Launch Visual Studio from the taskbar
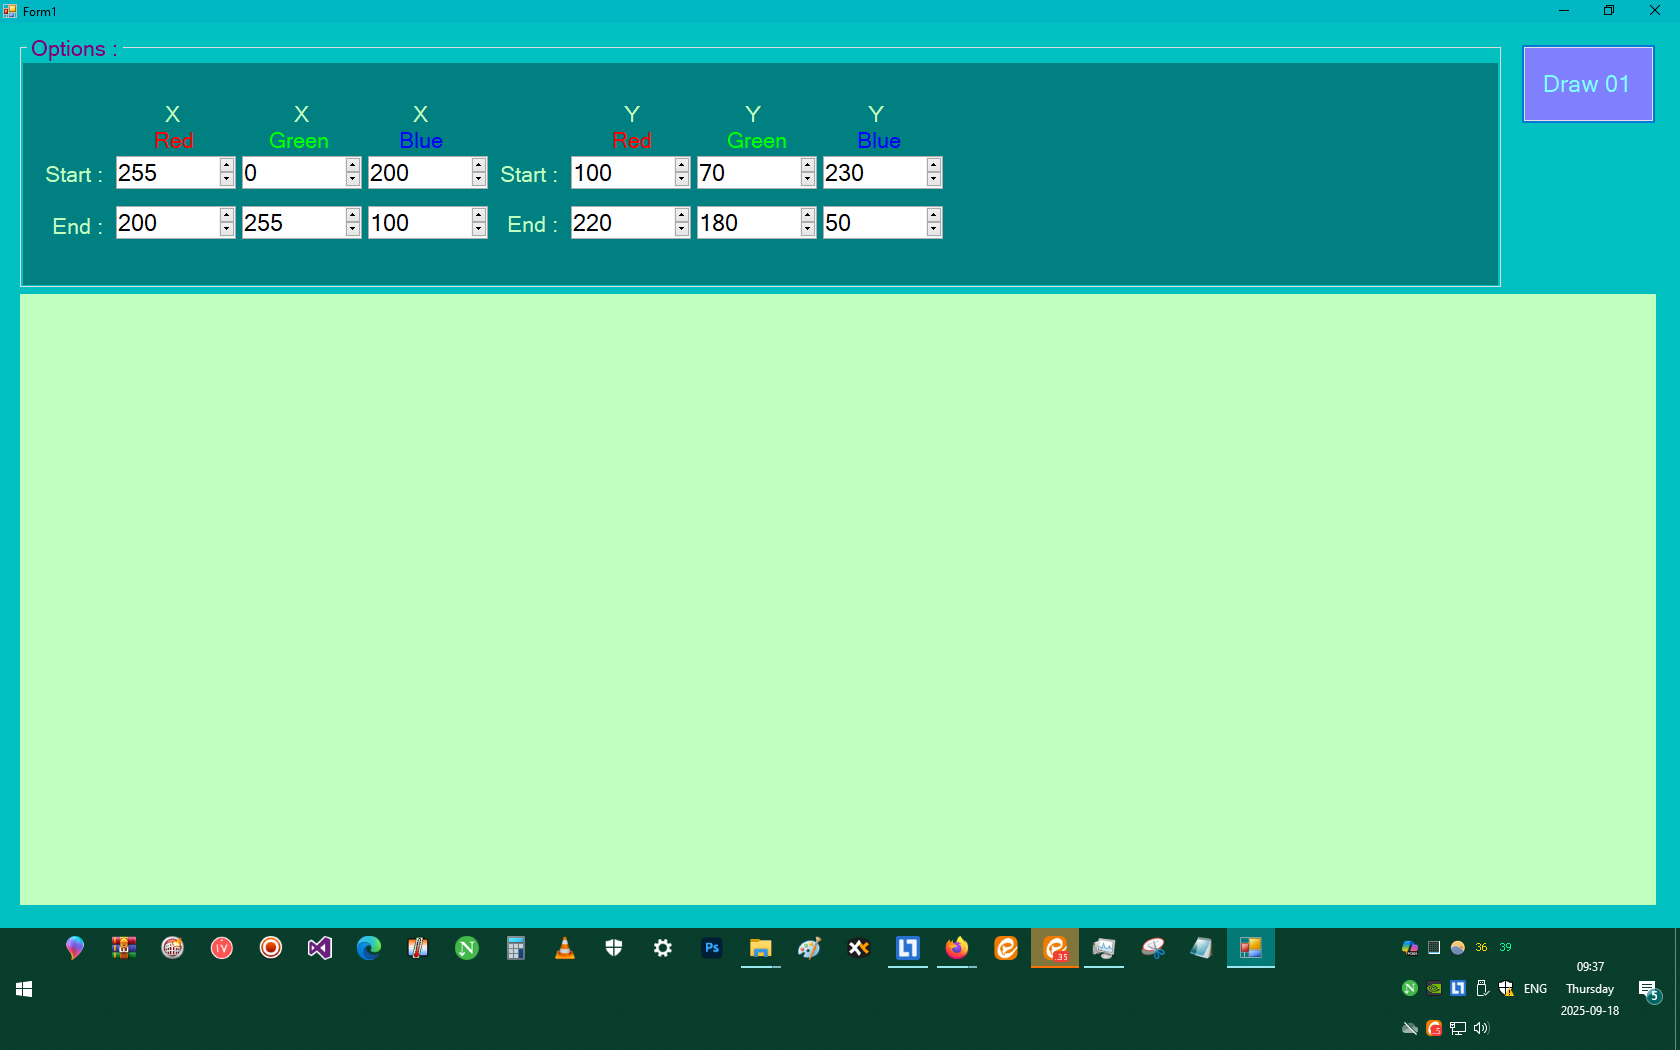Image resolution: width=1680 pixels, height=1050 pixels. coord(319,948)
